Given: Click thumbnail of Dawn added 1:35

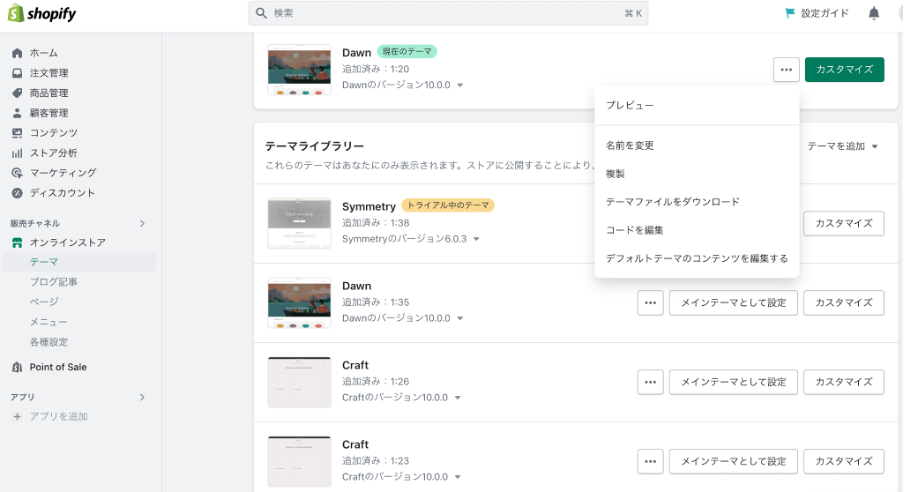Looking at the screenshot, I should coord(299,303).
